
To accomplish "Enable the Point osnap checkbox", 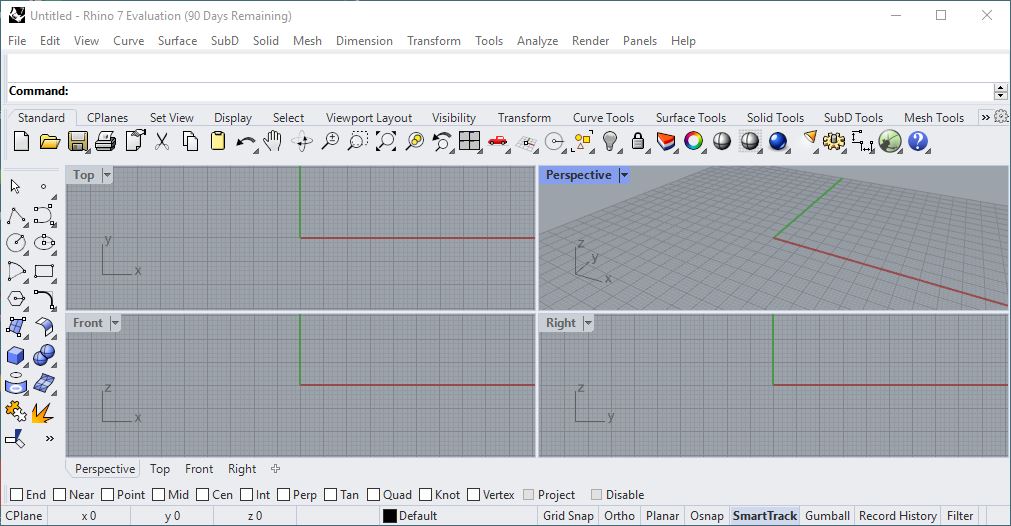I will click(x=108, y=494).
